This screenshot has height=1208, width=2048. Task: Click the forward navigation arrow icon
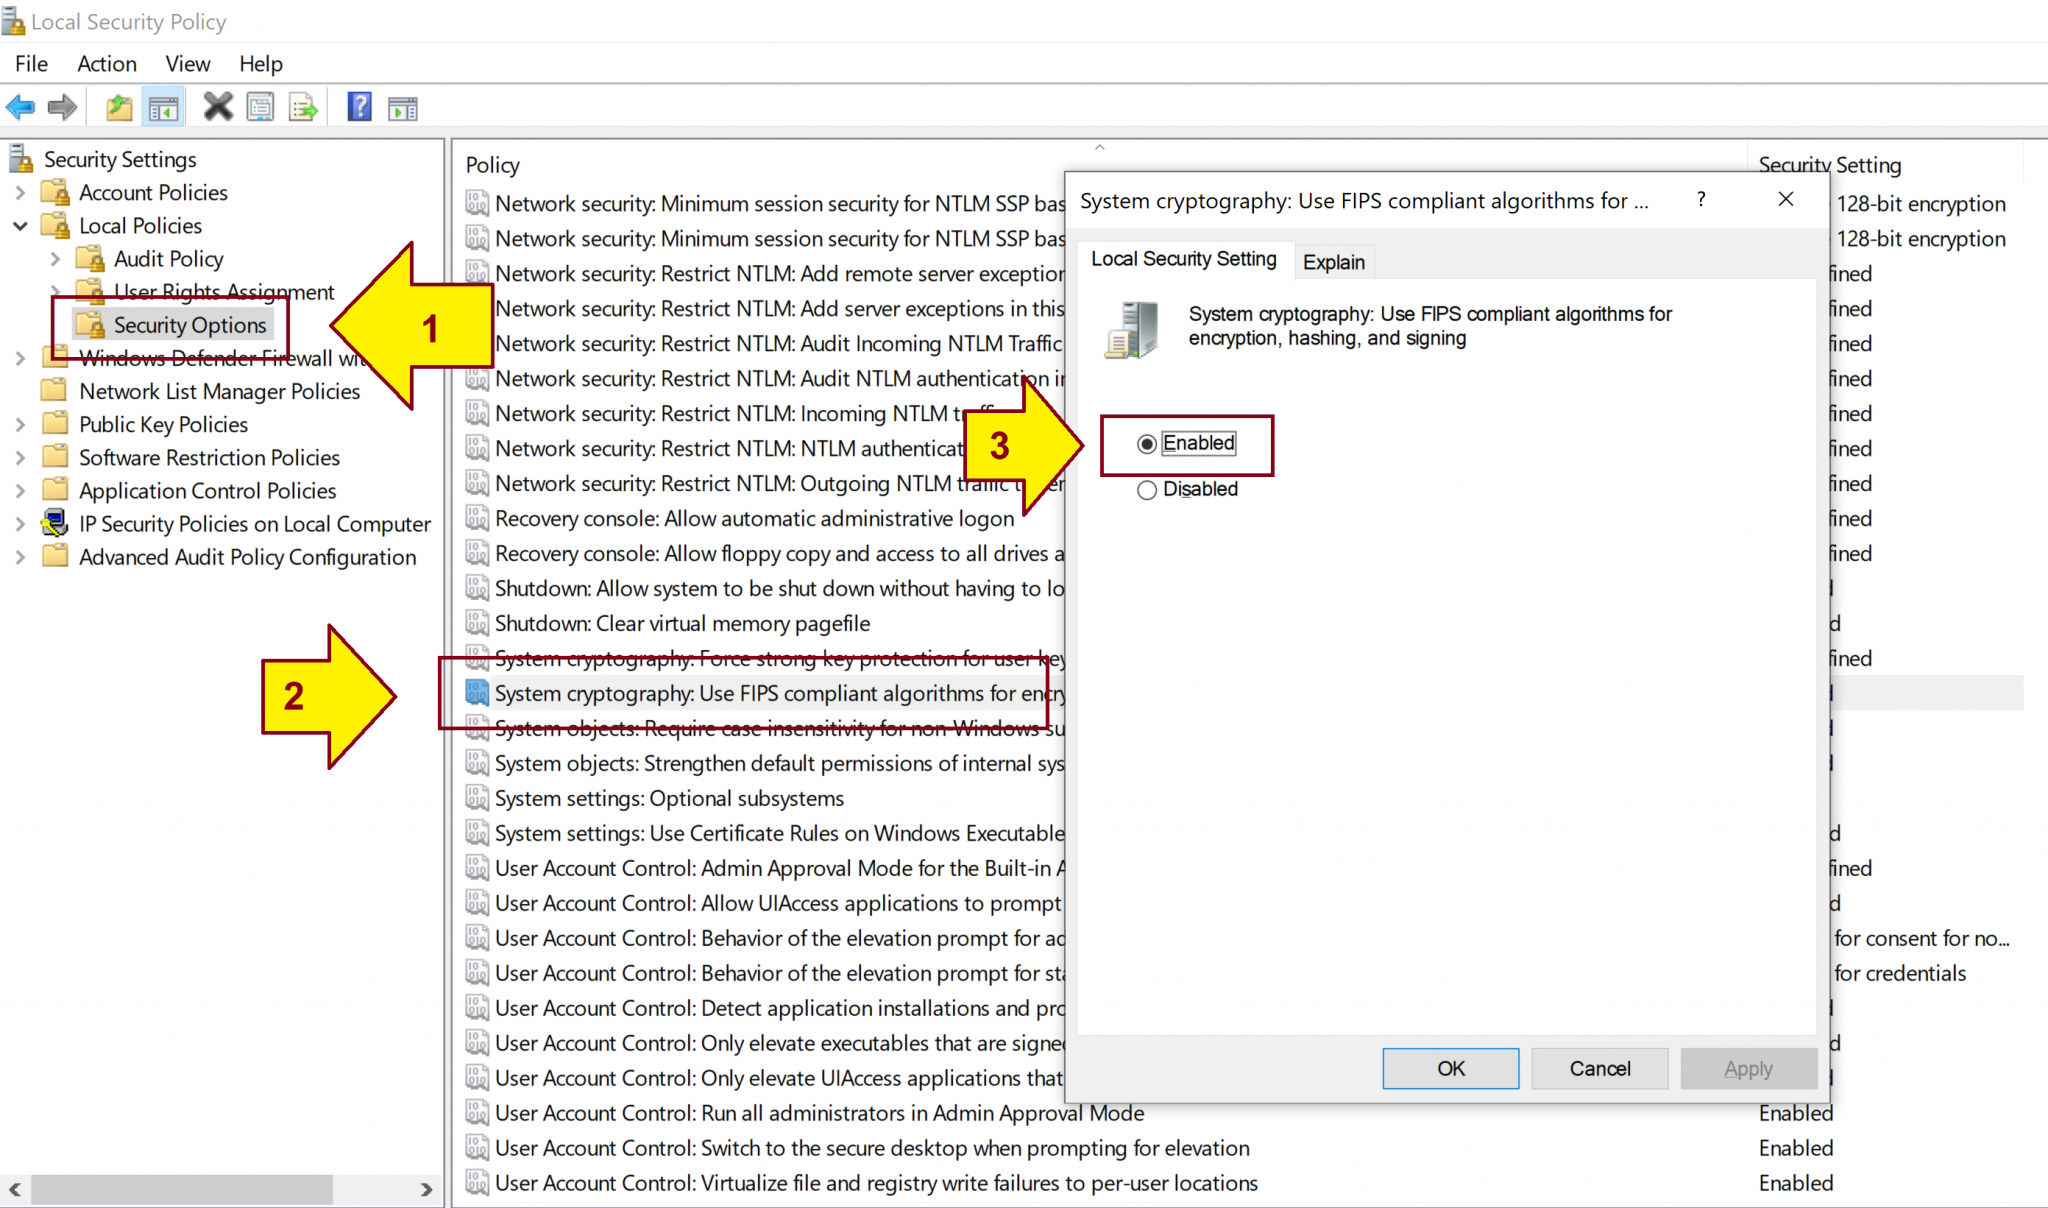(x=62, y=107)
